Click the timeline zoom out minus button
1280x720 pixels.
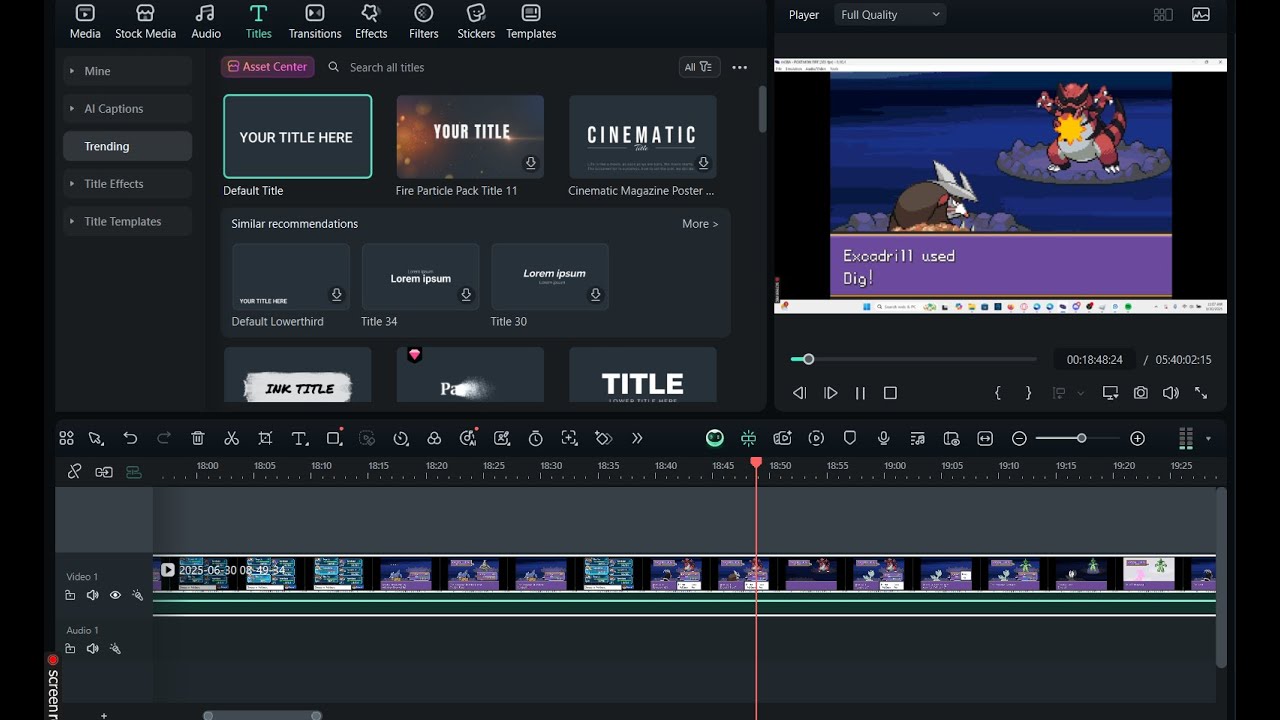tap(1019, 438)
